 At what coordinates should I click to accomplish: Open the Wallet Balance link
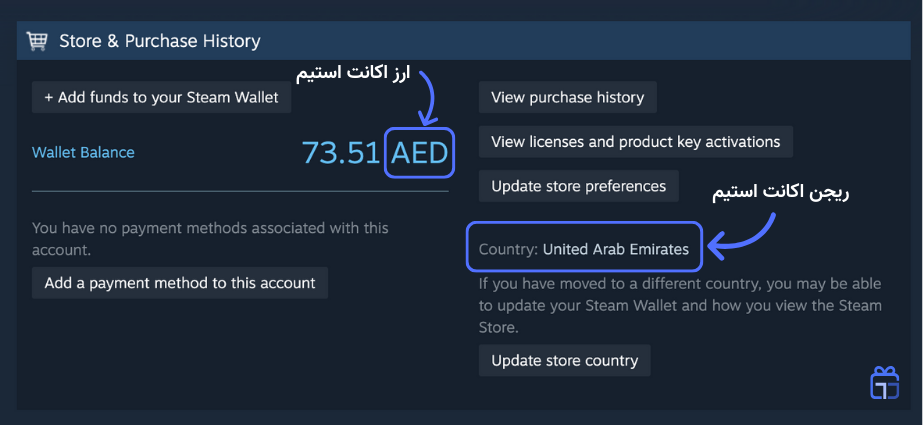pyautogui.click(x=83, y=153)
